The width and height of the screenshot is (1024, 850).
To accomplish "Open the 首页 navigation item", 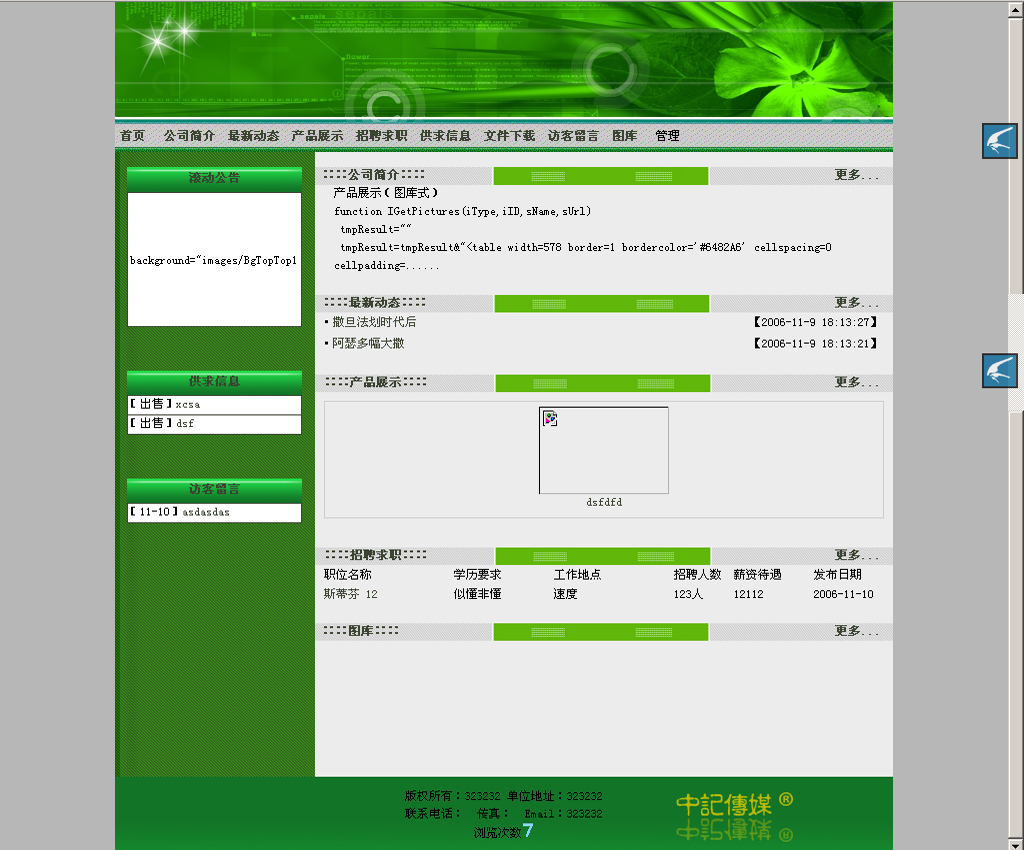I will point(132,136).
